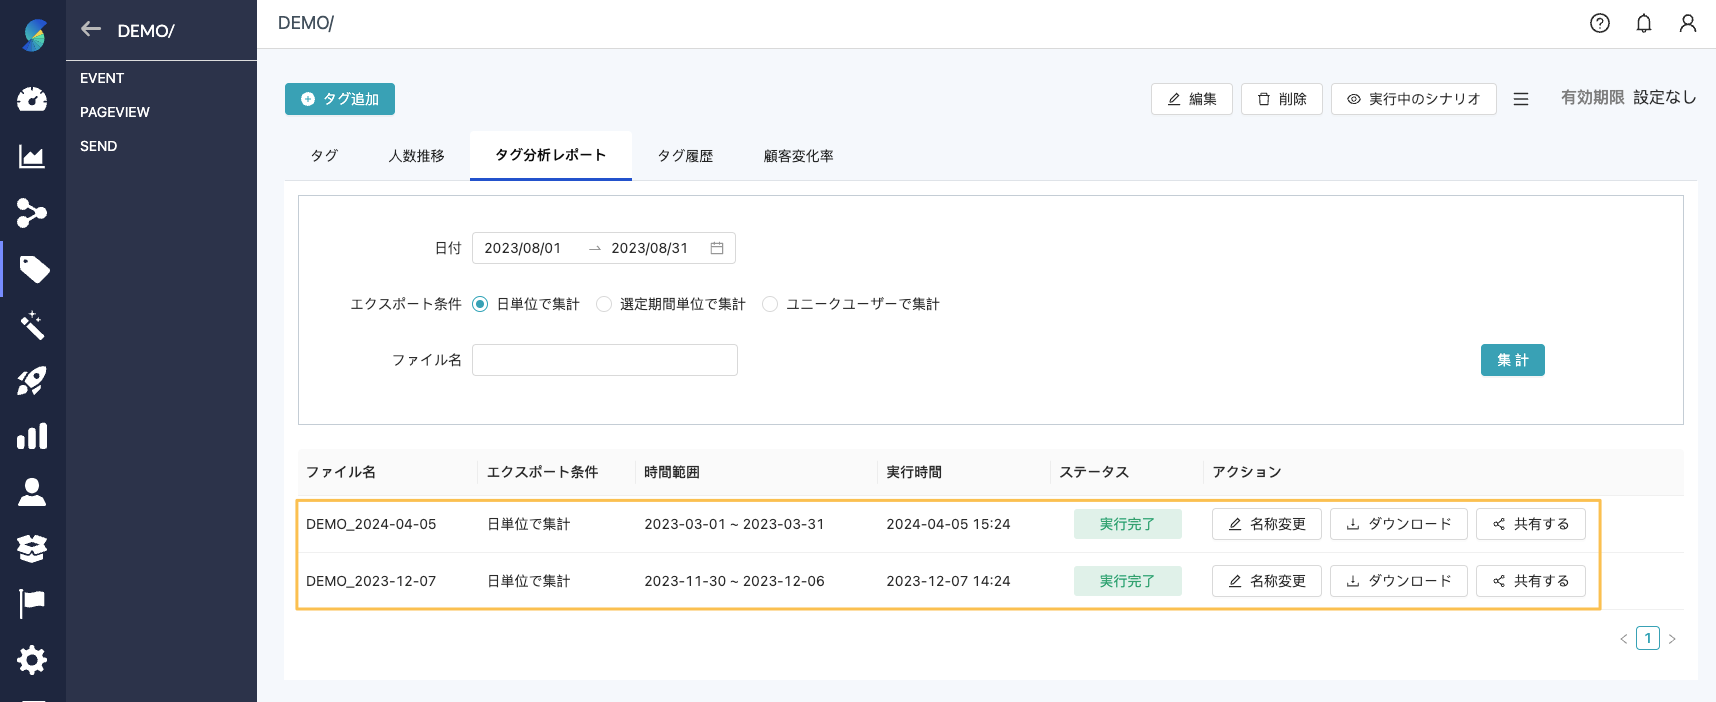Click the user profile icon in header
Viewport: 1716px width, 702px height.
point(1687,23)
